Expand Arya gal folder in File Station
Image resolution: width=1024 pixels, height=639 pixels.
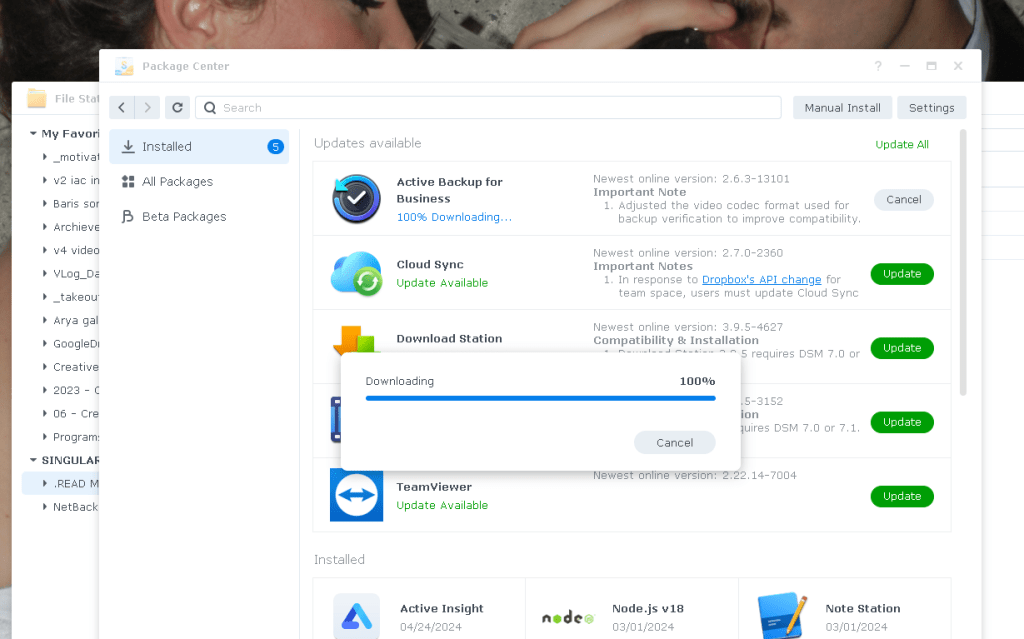[44, 320]
